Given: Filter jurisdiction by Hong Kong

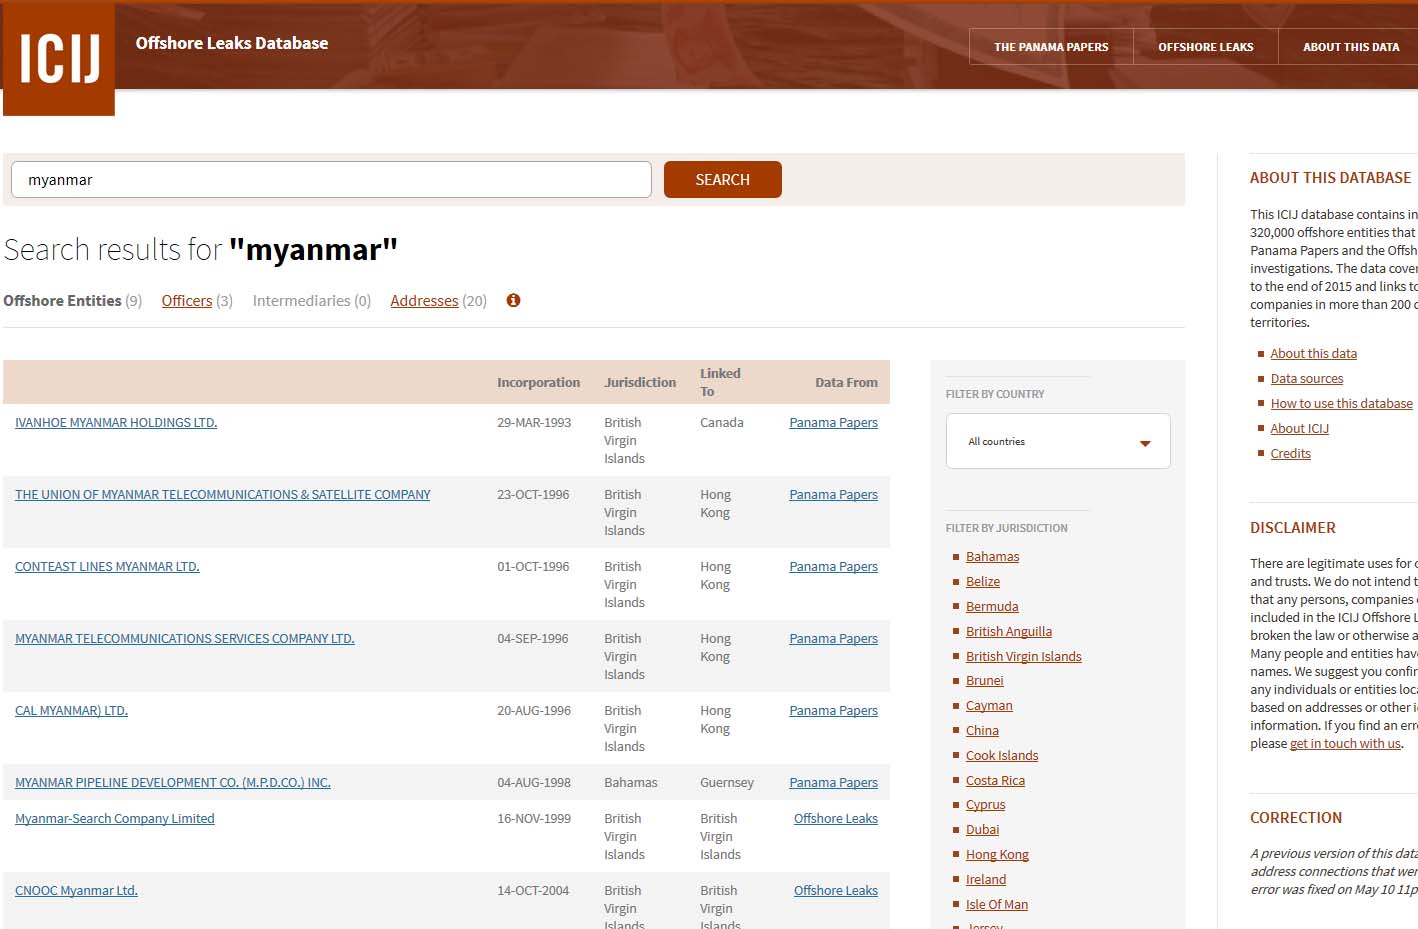Looking at the screenshot, I should point(997,855).
